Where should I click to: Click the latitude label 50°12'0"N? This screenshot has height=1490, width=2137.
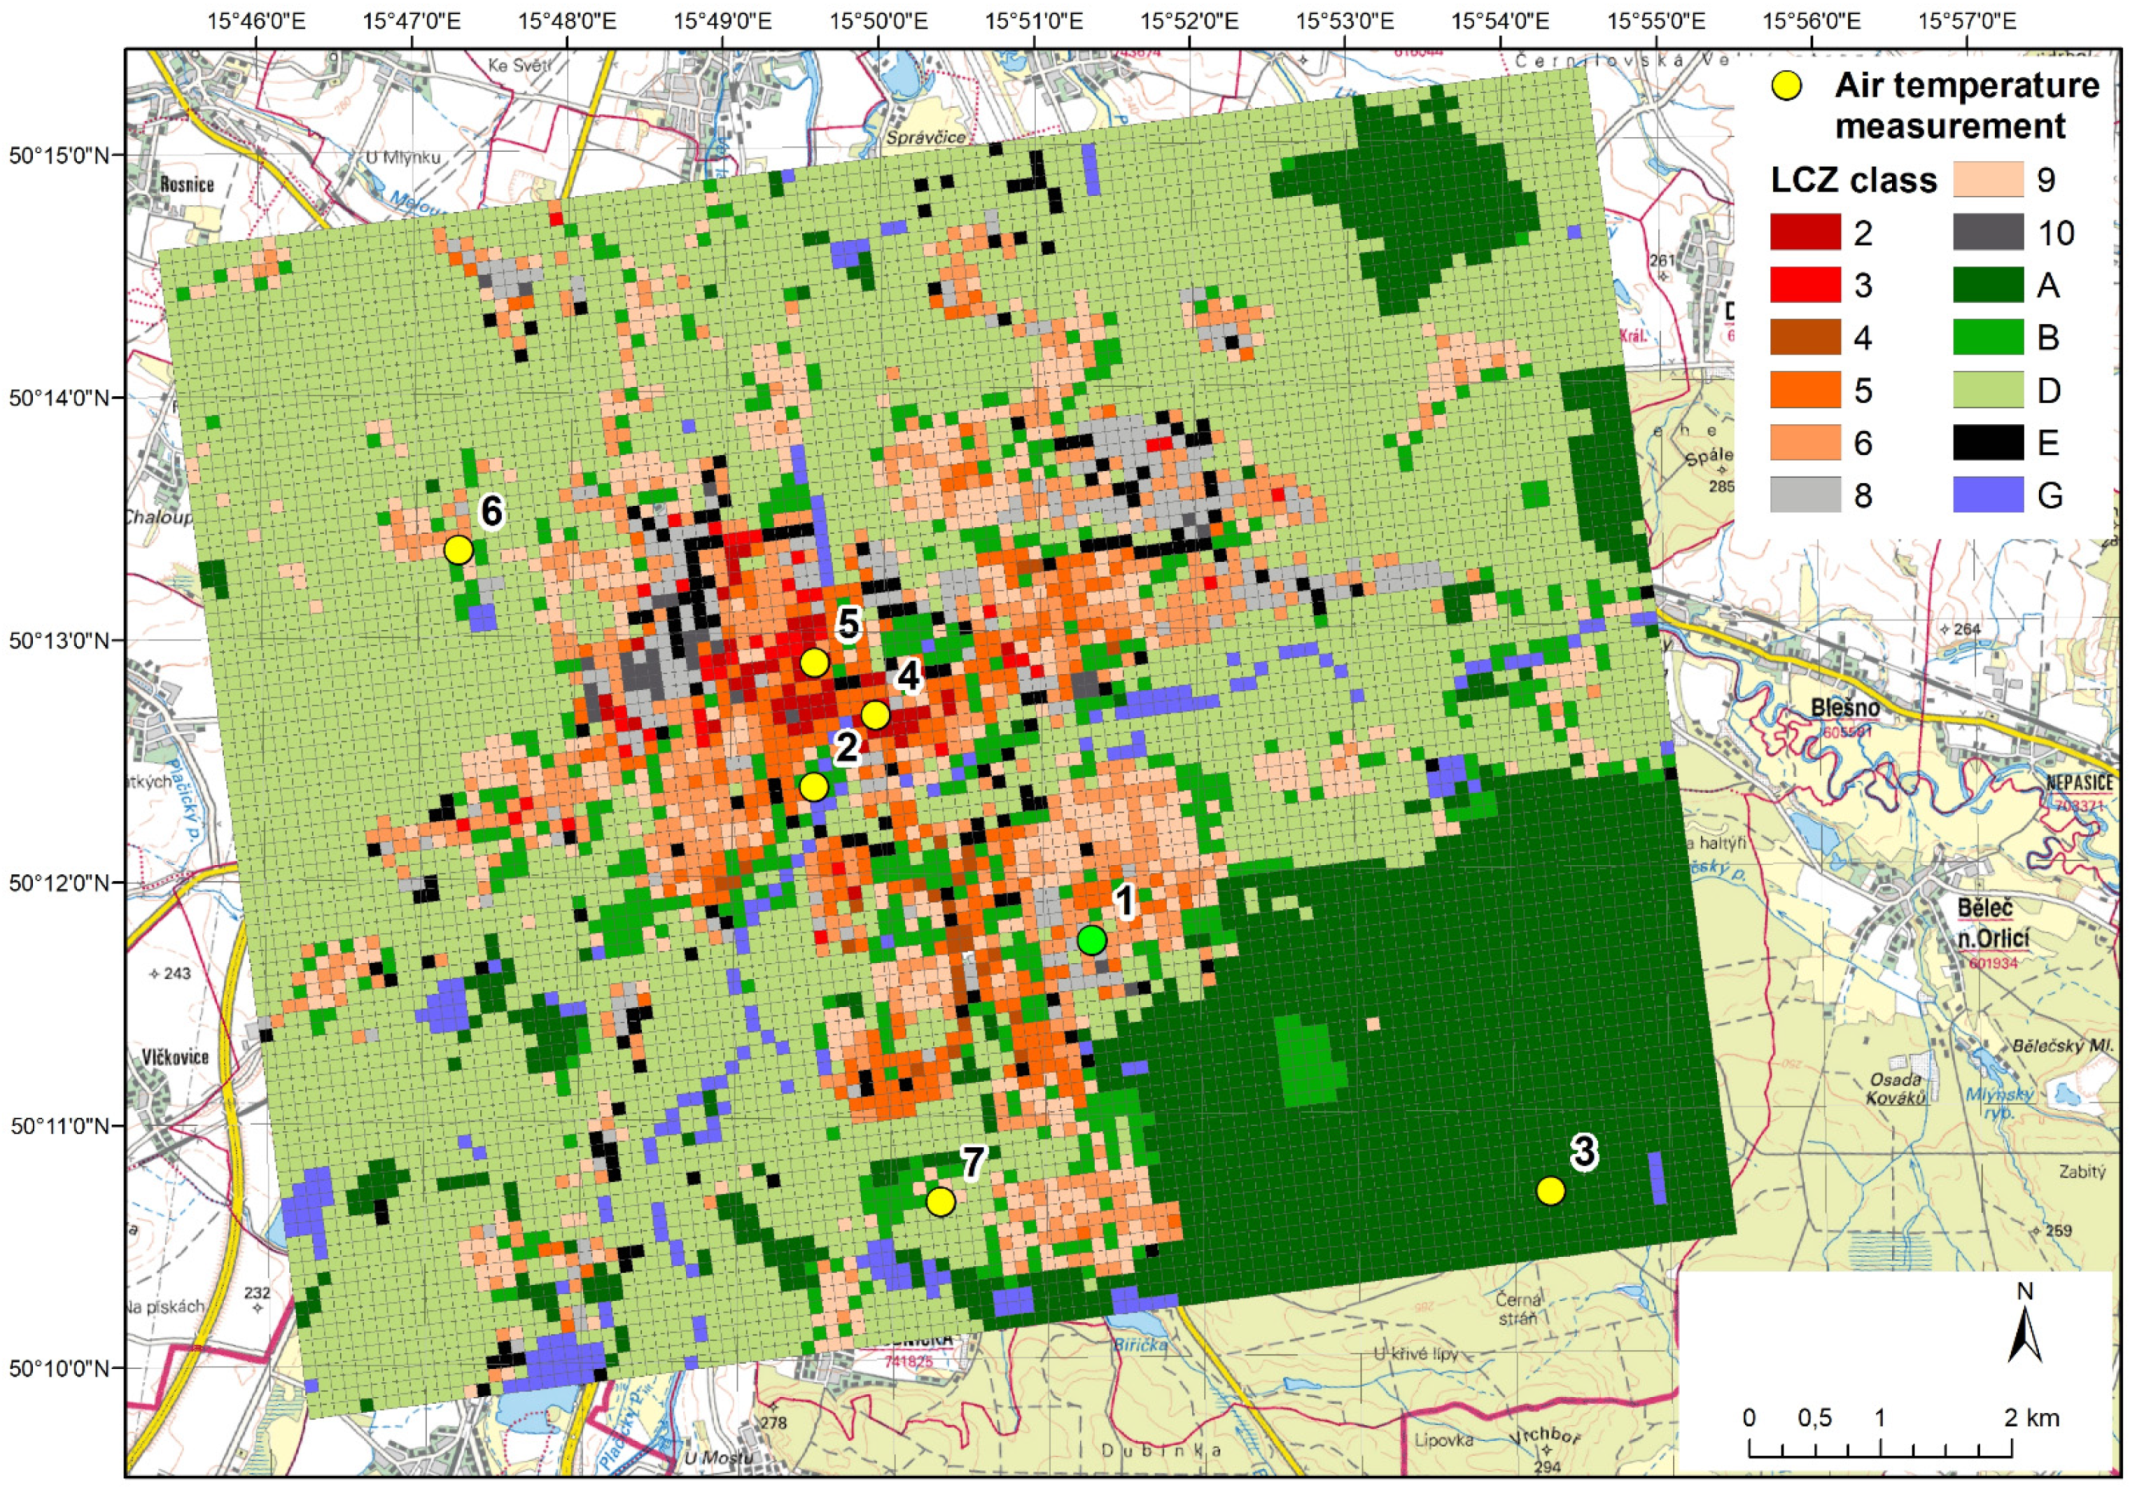point(59,883)
